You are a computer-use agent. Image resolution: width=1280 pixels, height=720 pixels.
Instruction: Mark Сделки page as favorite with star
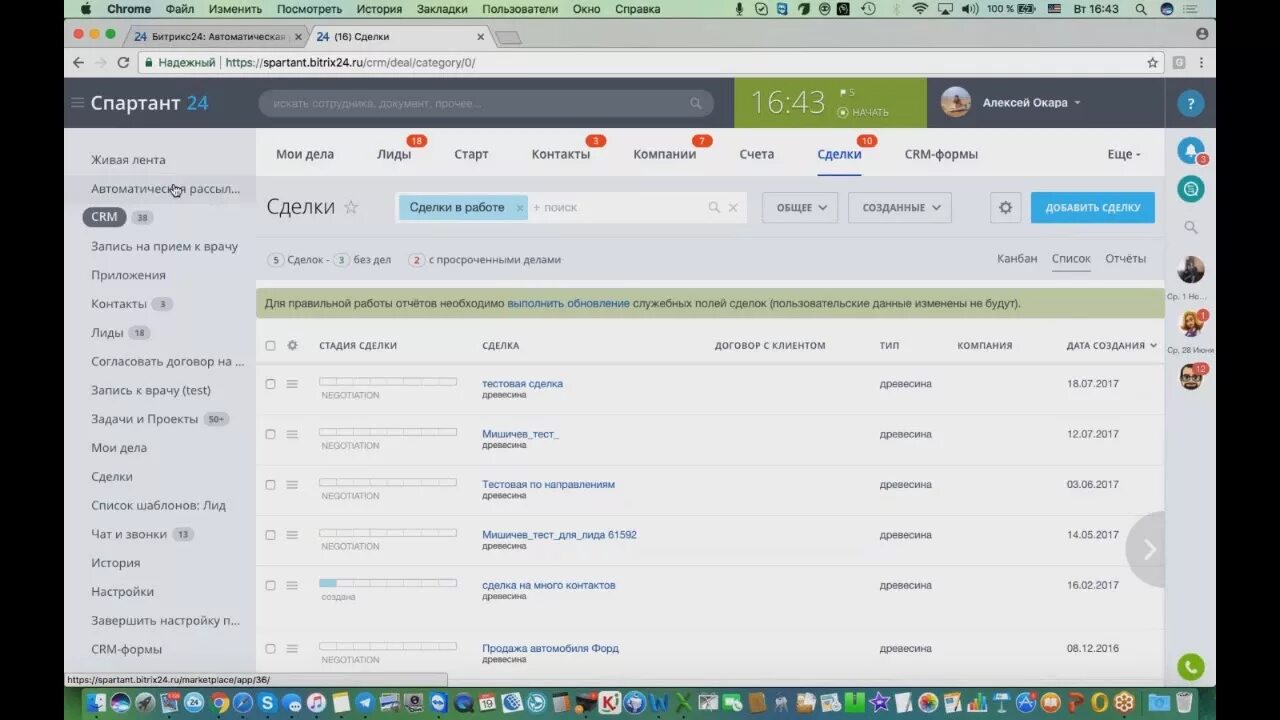pos(351,207)
